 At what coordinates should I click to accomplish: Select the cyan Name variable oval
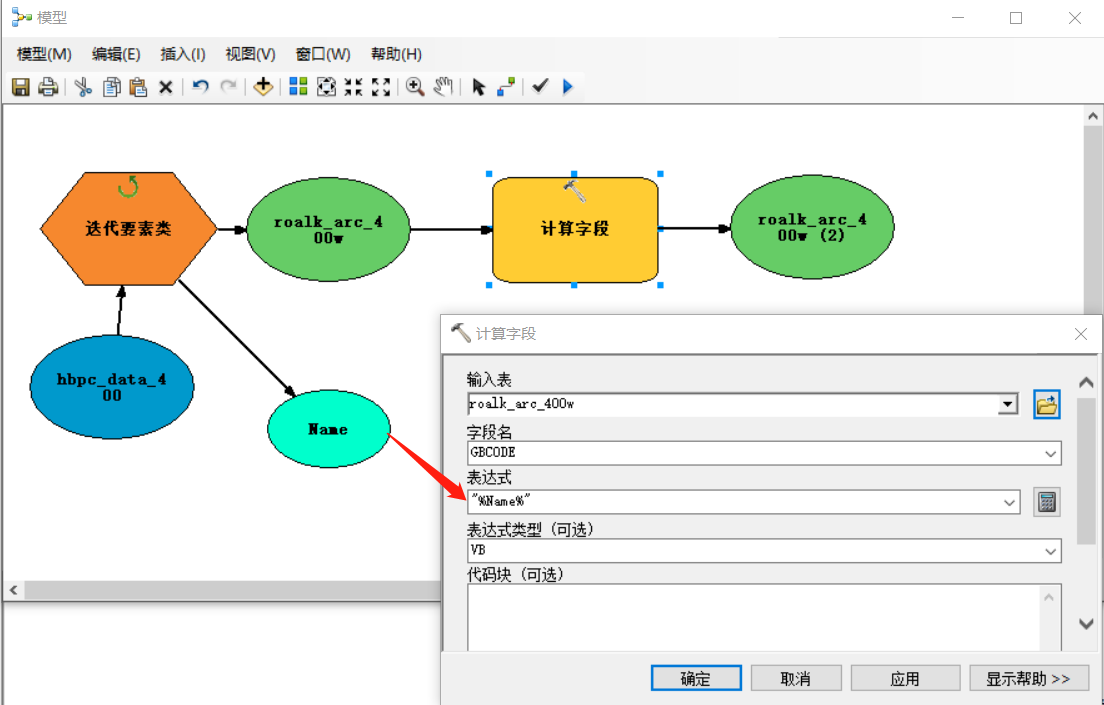tap(328, 429)
